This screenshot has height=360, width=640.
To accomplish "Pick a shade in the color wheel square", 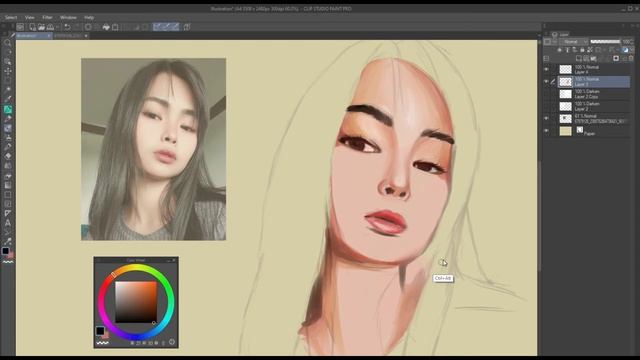I will click(x=136, y=302).
